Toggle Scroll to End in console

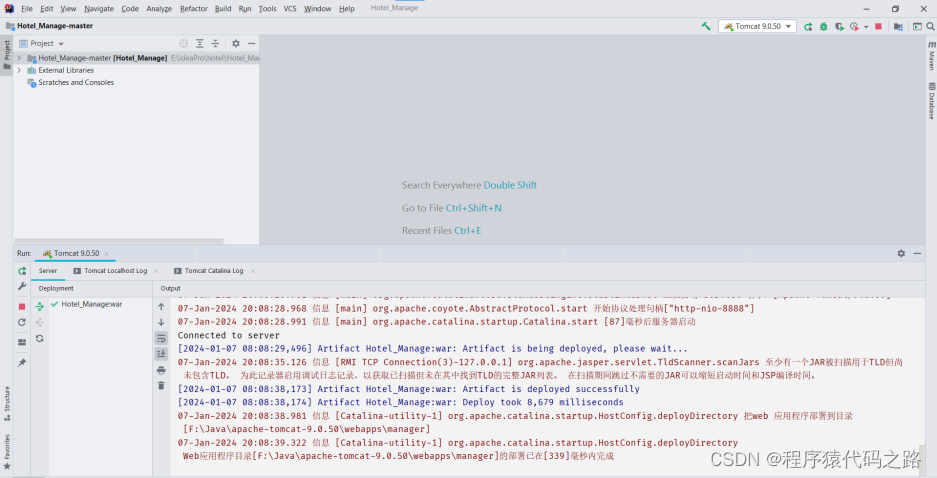coord(161,354)
